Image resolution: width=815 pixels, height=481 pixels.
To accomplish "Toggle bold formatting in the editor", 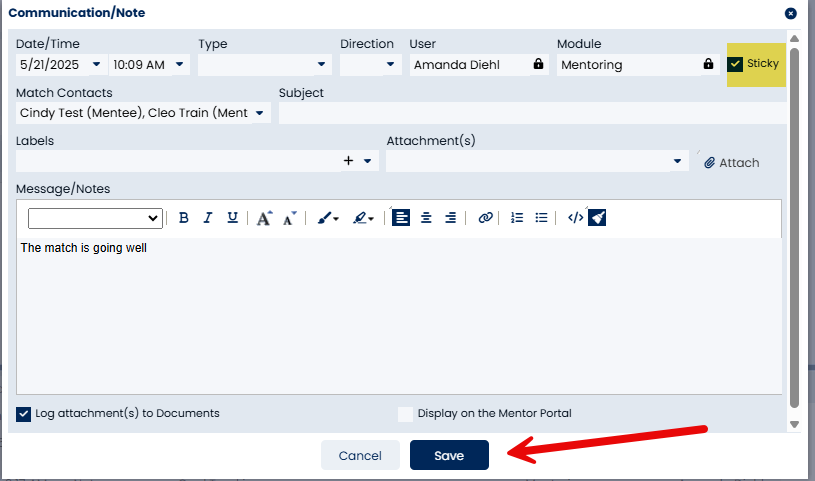I will [x=183, y=218].
